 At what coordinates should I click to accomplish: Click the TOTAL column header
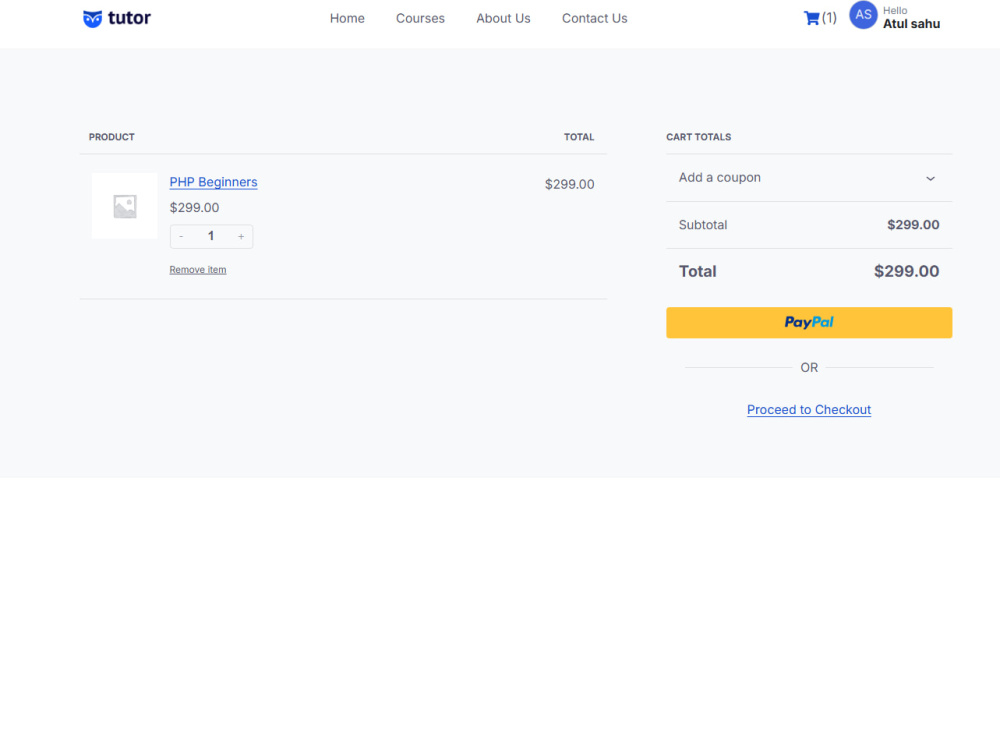578,137
